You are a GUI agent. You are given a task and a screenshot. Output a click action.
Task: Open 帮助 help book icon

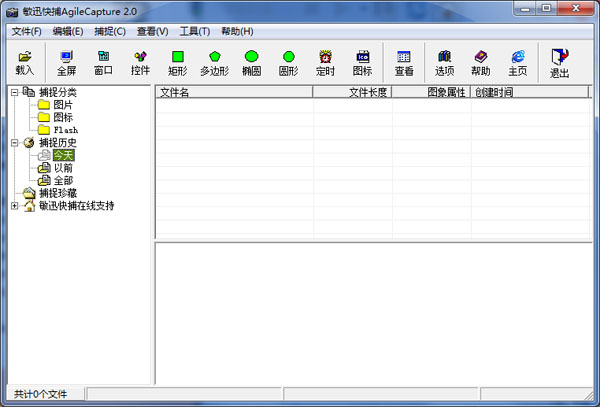coord(481,63)
